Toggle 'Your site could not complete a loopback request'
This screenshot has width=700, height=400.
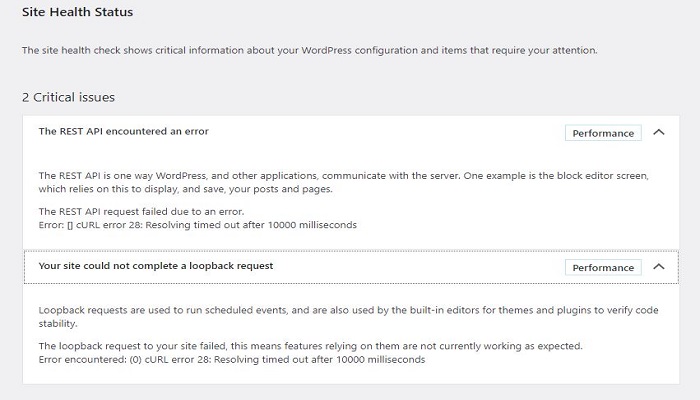155,266
